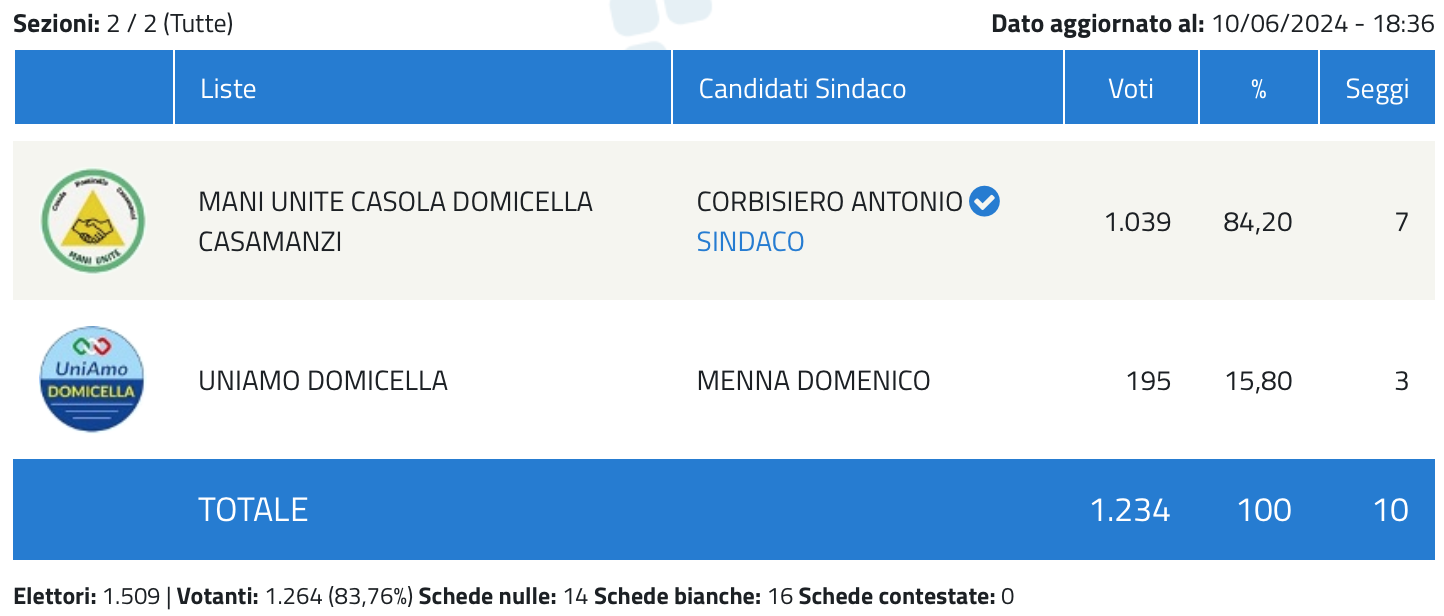Screen dimensions: 1444x616
Task: Click the Sezioni 2 / 2 (Tutte) text
Action: [123, 24]
